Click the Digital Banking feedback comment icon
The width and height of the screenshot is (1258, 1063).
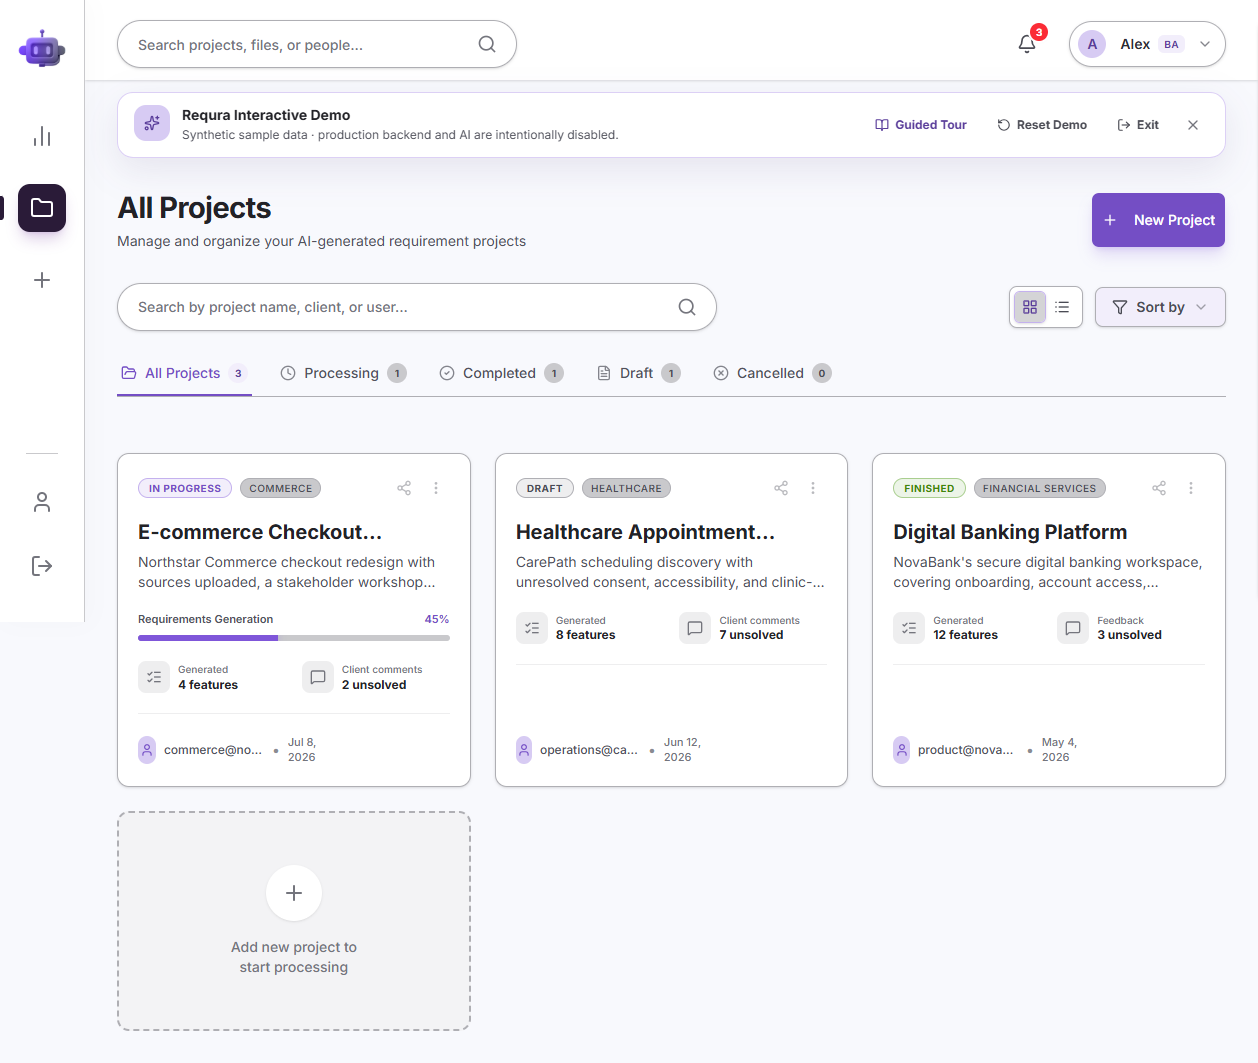tap(1073, 628)
